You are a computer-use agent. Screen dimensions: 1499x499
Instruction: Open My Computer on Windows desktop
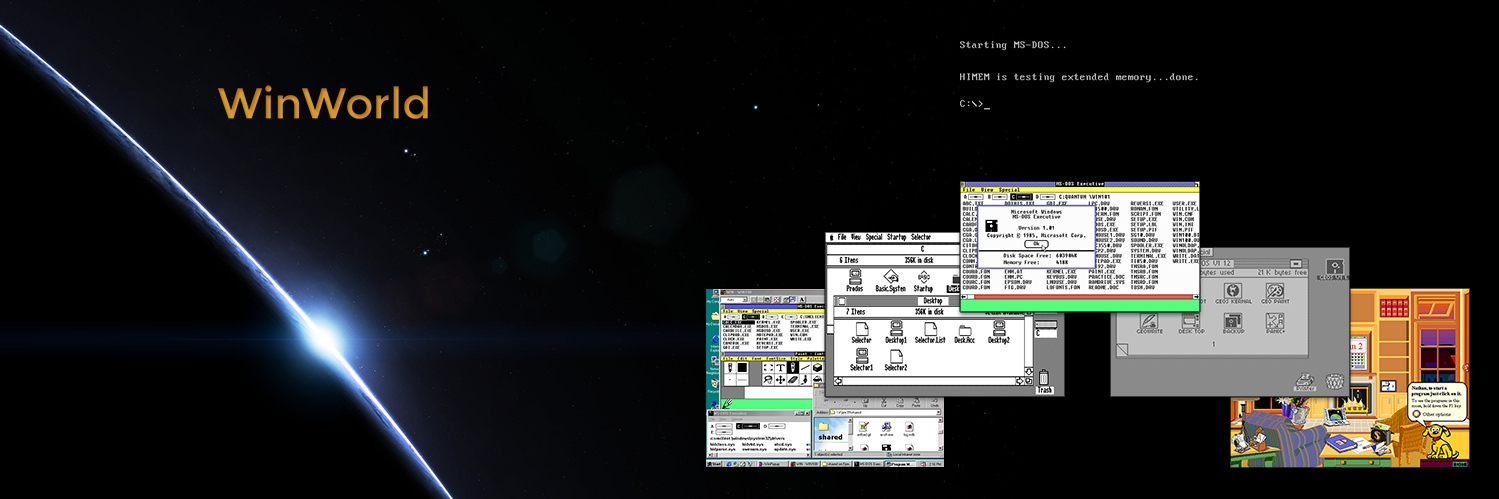[x=712, y=298]
